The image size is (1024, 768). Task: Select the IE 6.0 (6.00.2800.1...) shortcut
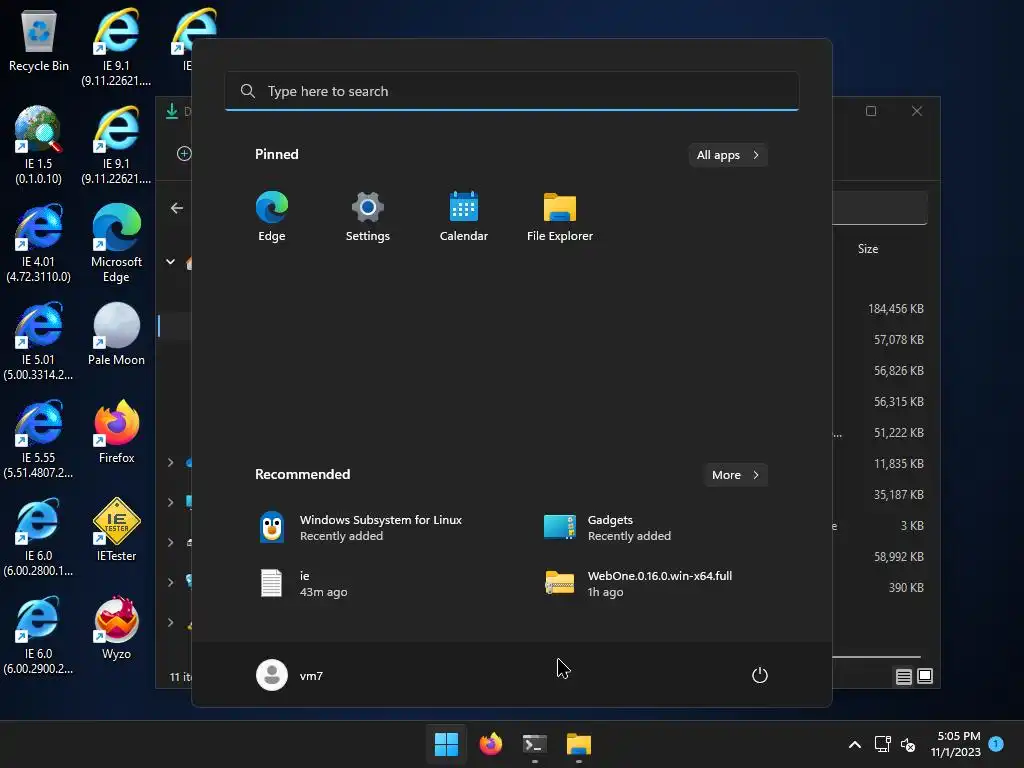coord(39,537)
